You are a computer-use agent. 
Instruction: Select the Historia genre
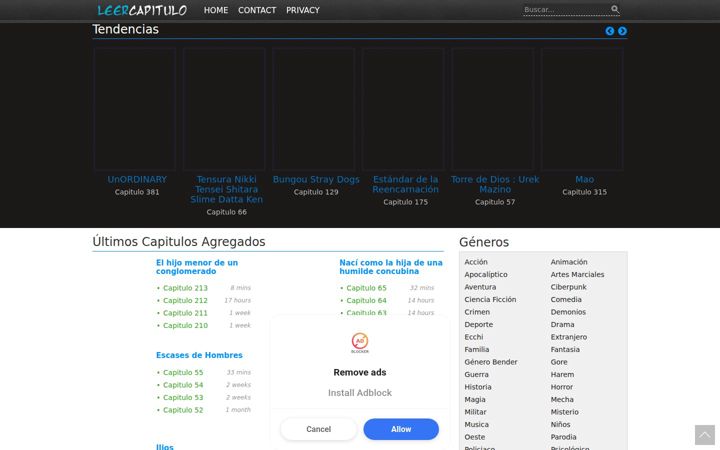point(478,387)
